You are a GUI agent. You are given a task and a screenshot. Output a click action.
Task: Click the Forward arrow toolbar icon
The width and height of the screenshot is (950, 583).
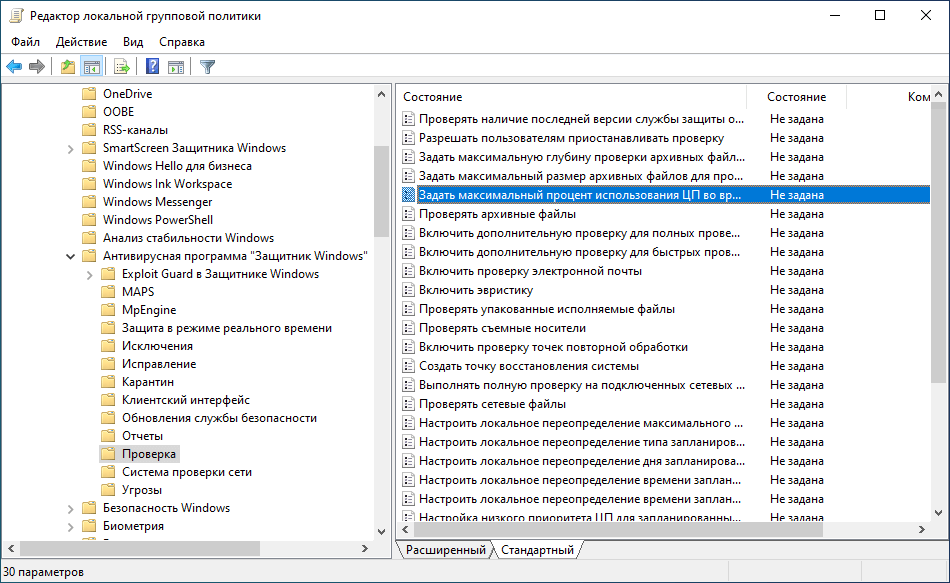point(37,67)
